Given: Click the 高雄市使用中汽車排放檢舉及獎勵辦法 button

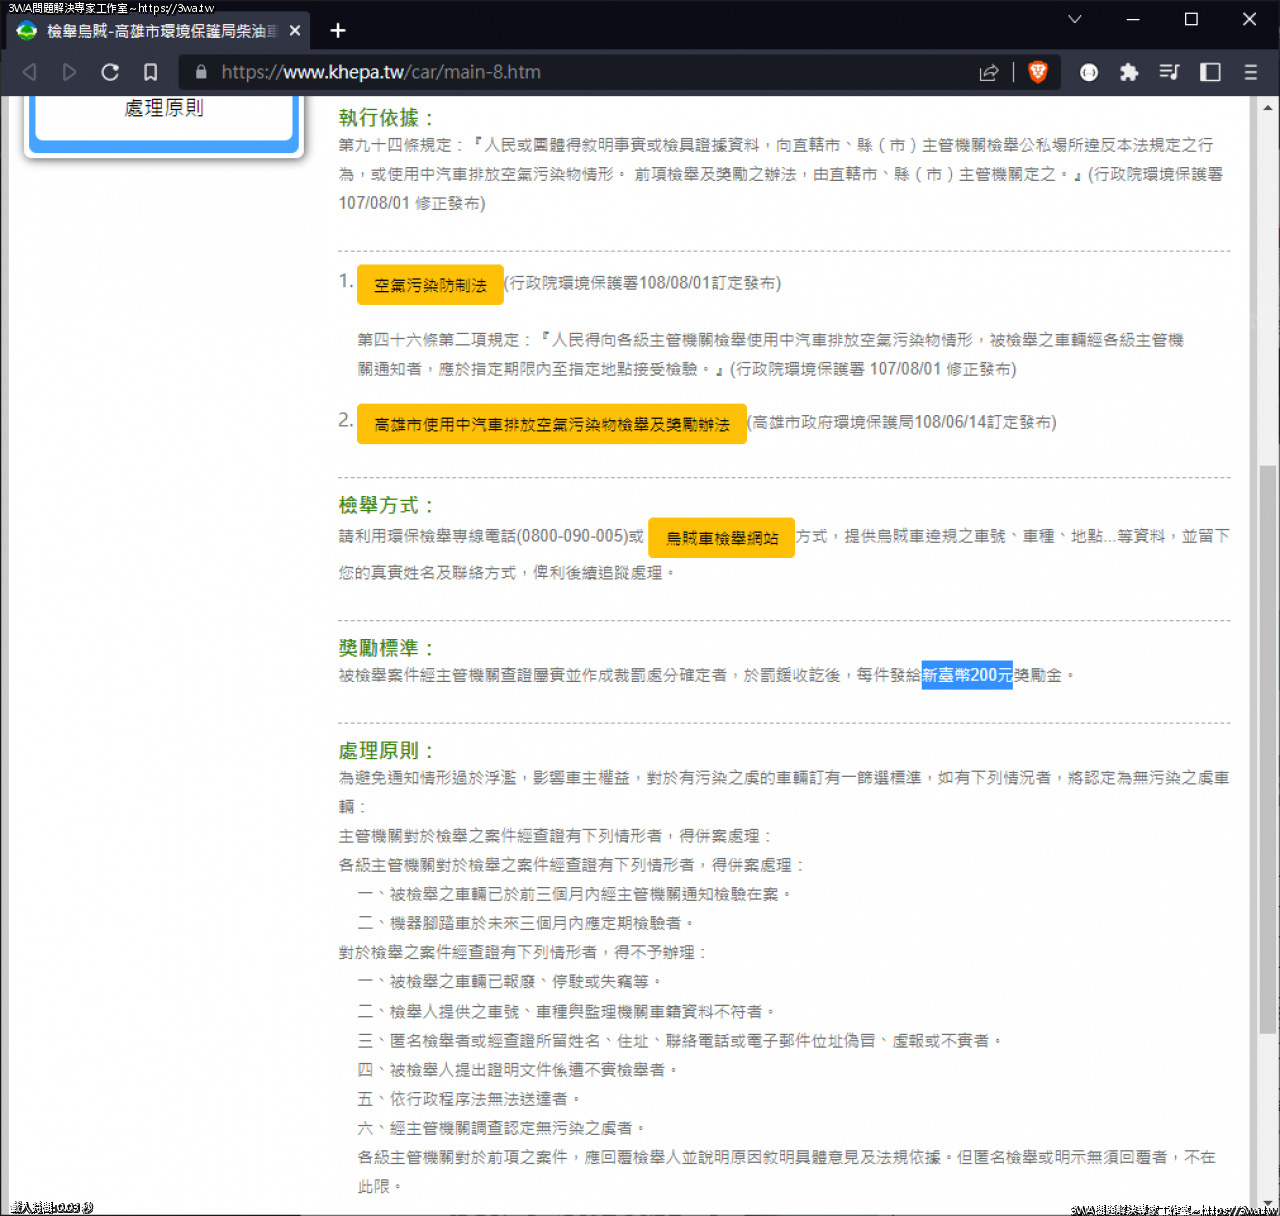Looking at the screenshot, I should click(551, 423).
